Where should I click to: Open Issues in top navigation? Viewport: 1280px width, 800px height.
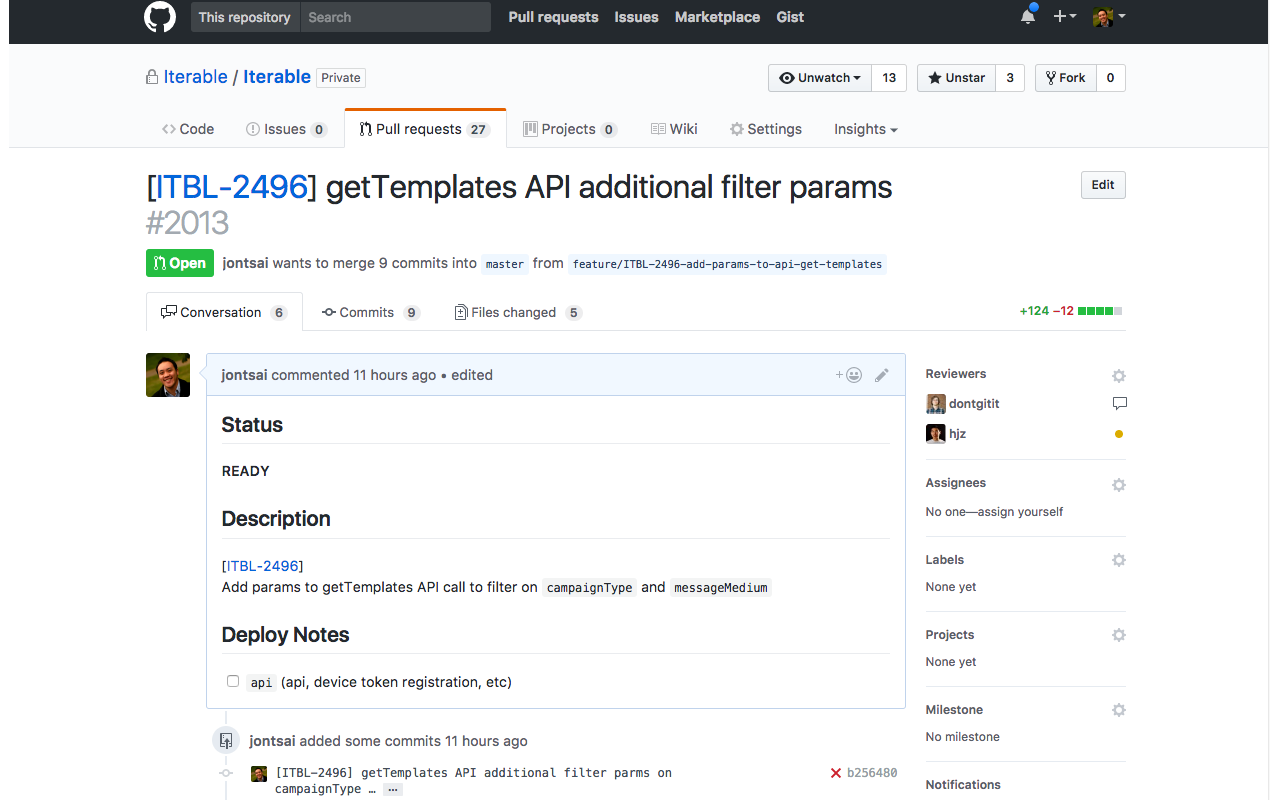[x=636, y=17]
